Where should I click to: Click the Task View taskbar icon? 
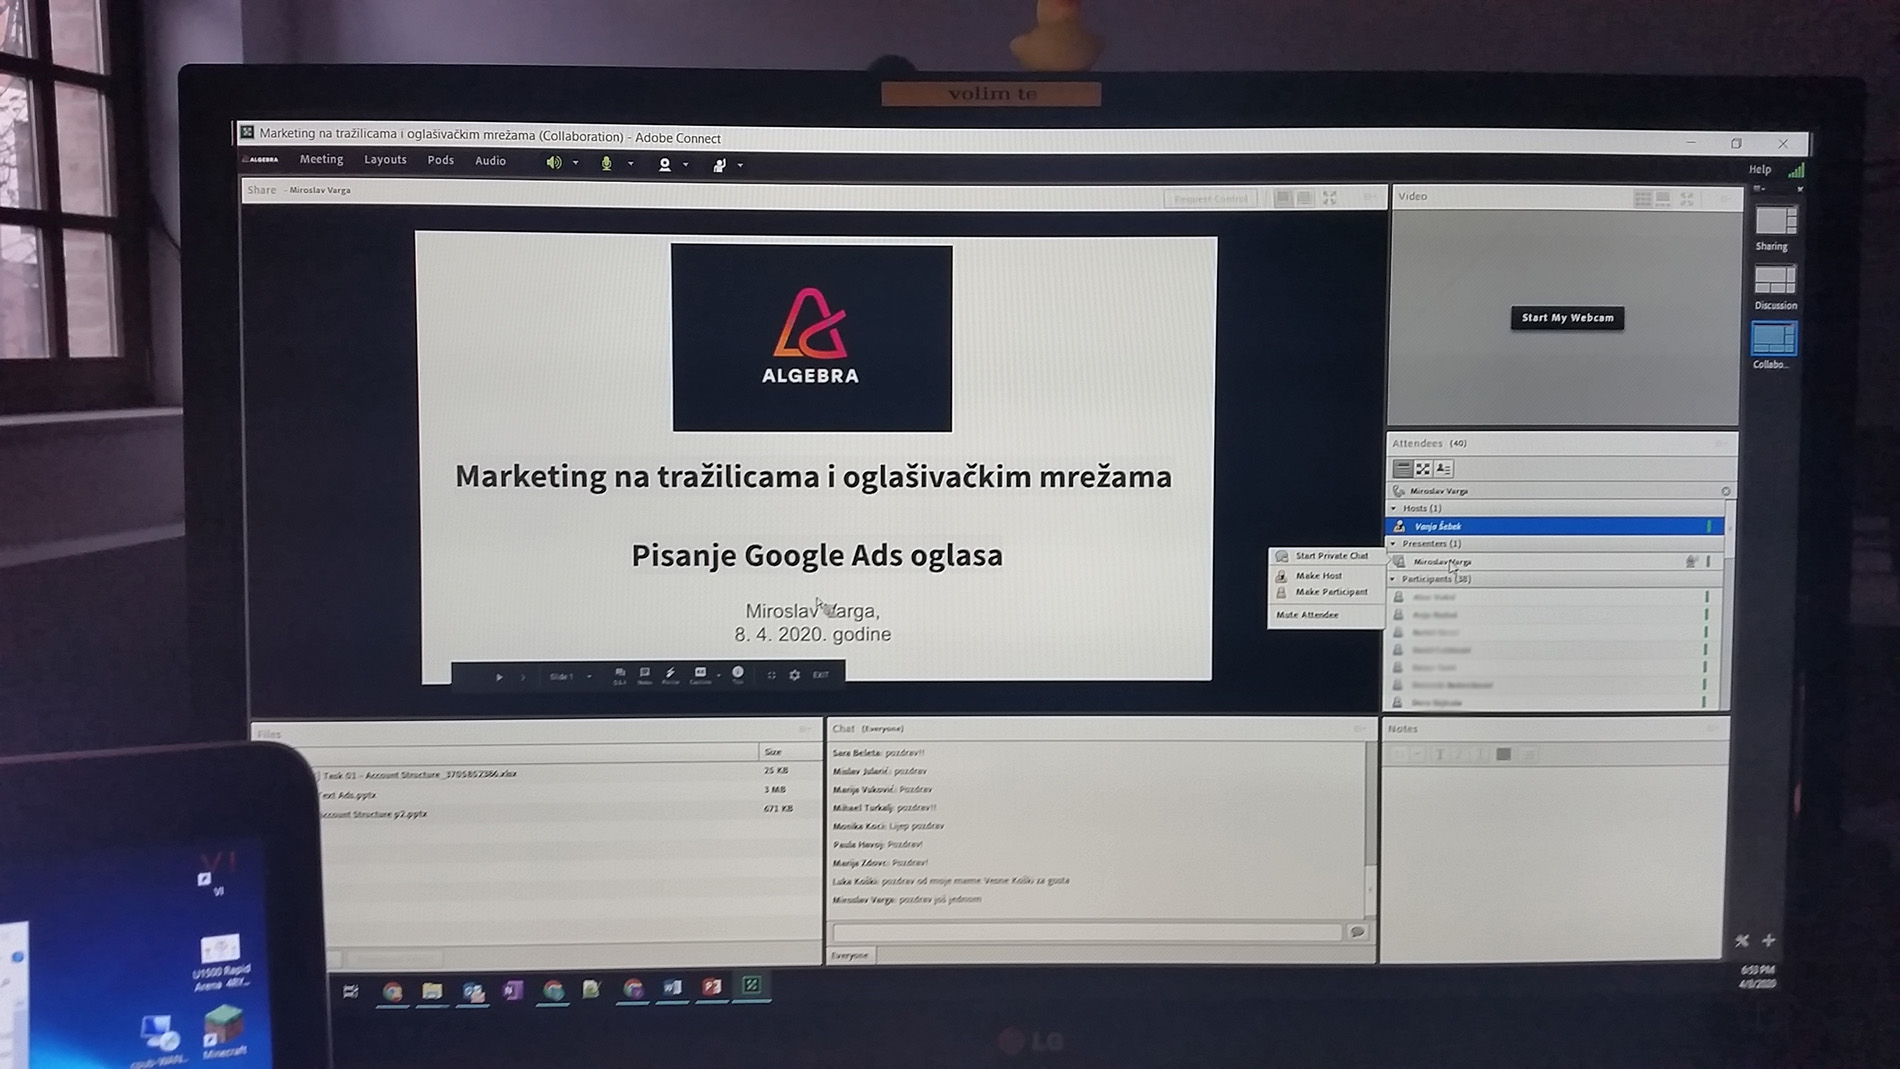coord(351,991)
